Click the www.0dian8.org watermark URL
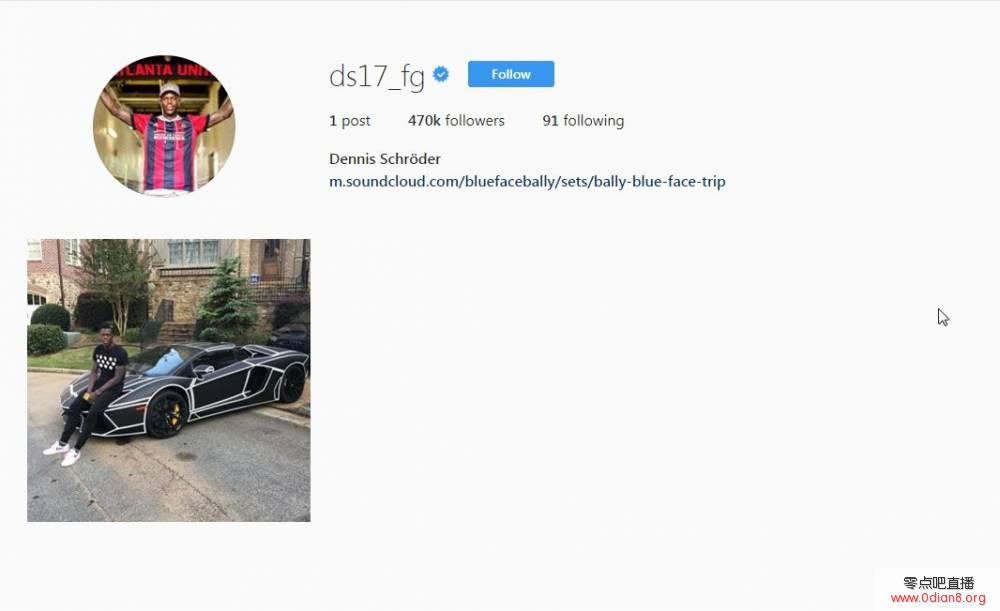1000x611 pixels. (x=938, y=598)
